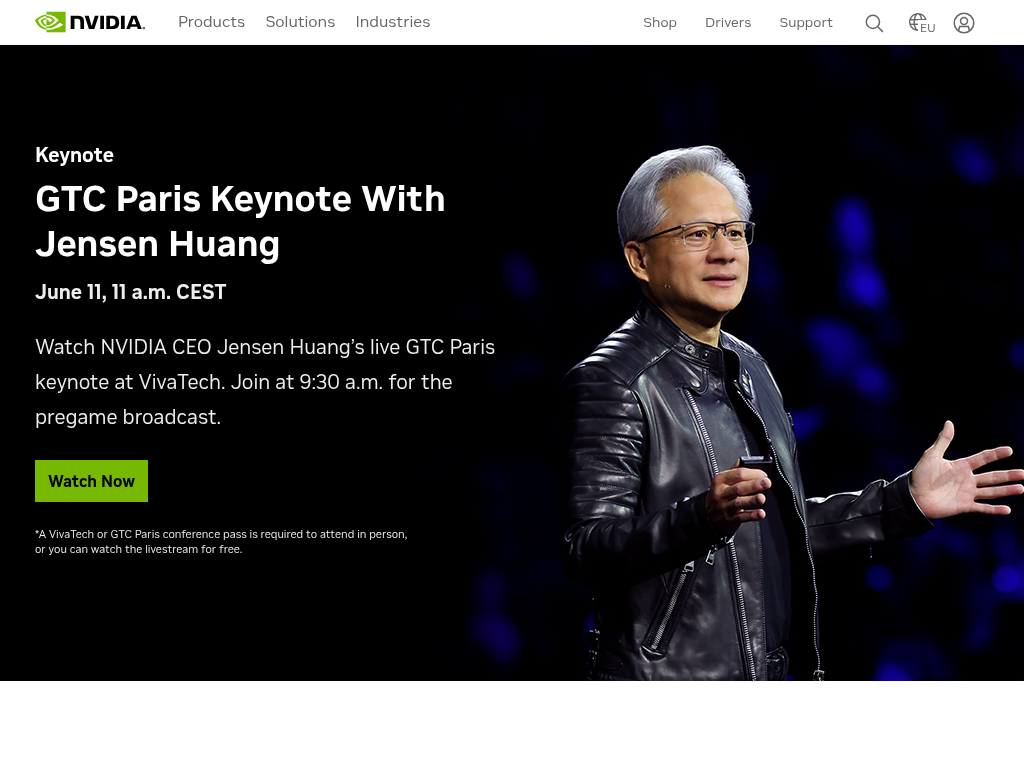Click the green Watch Now button
1024x768 pixels.
coord(91,481)
